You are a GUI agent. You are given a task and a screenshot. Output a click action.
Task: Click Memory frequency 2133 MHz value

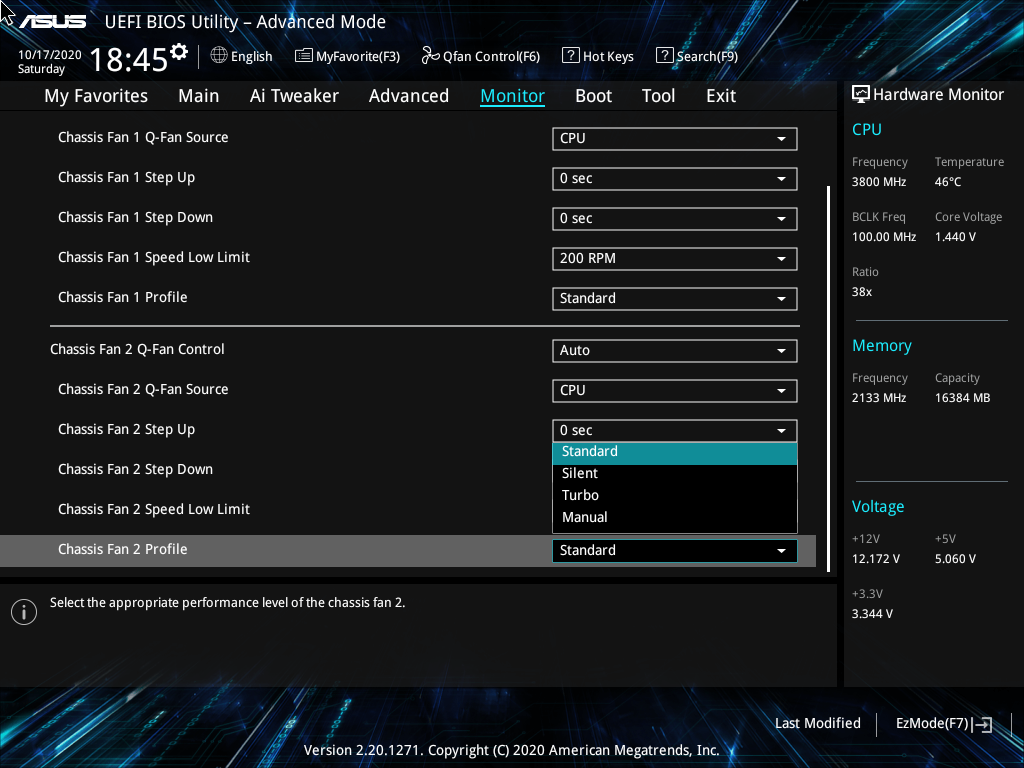879,398
